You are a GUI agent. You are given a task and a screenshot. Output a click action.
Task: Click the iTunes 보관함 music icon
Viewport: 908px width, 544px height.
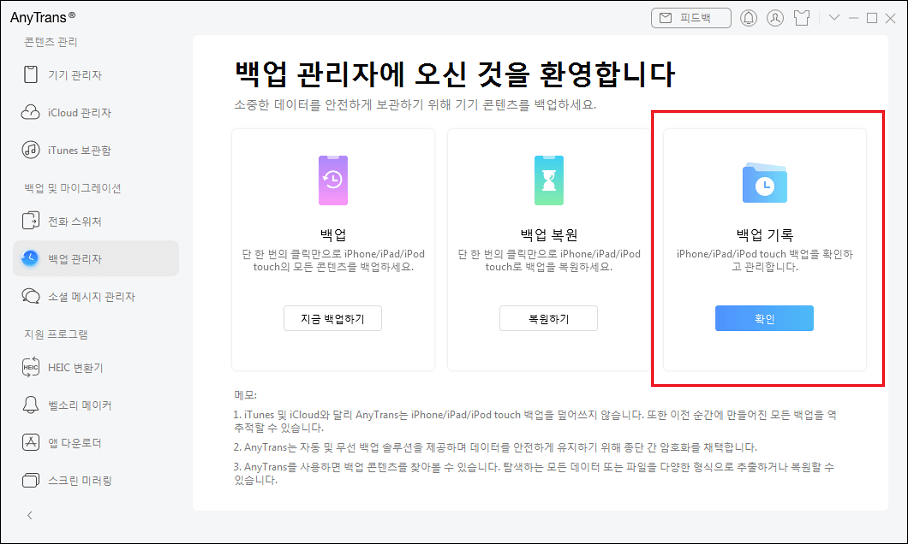pos(31,150)
